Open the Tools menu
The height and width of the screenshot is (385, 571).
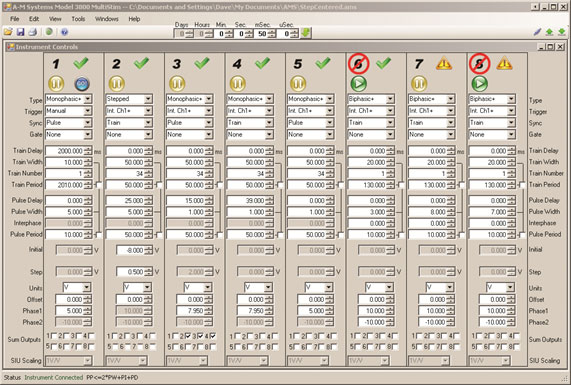pyautogui.click(x=78, y=19)
